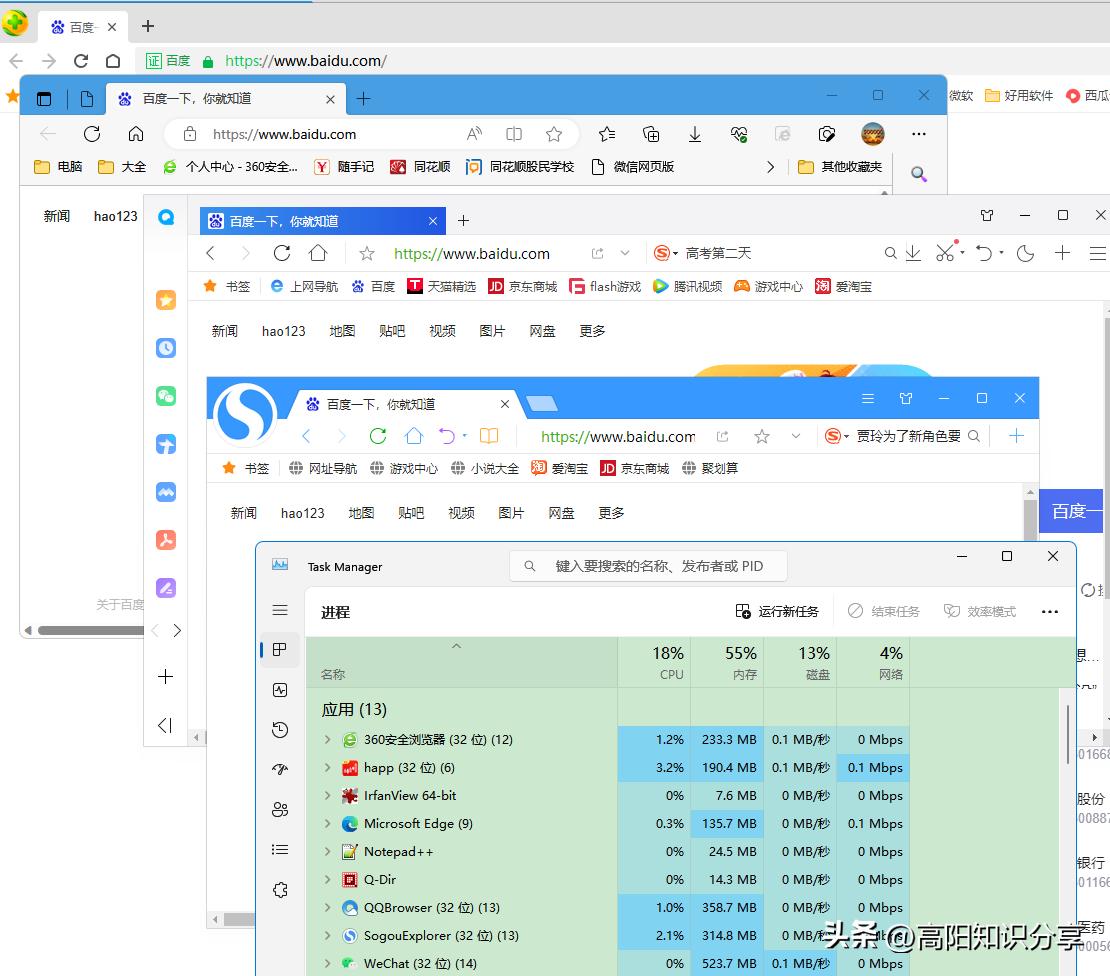The width and height of the screenshot is (1110, 976).
Task: Sort processes by the 内存 column header
Action: click(727, 662)
